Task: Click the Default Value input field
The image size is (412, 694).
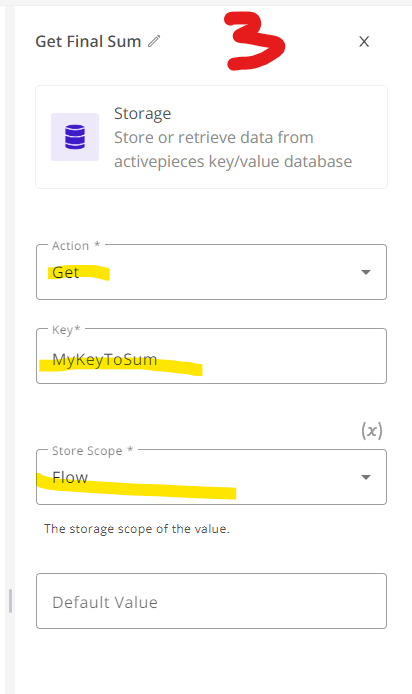Action: 212,601
